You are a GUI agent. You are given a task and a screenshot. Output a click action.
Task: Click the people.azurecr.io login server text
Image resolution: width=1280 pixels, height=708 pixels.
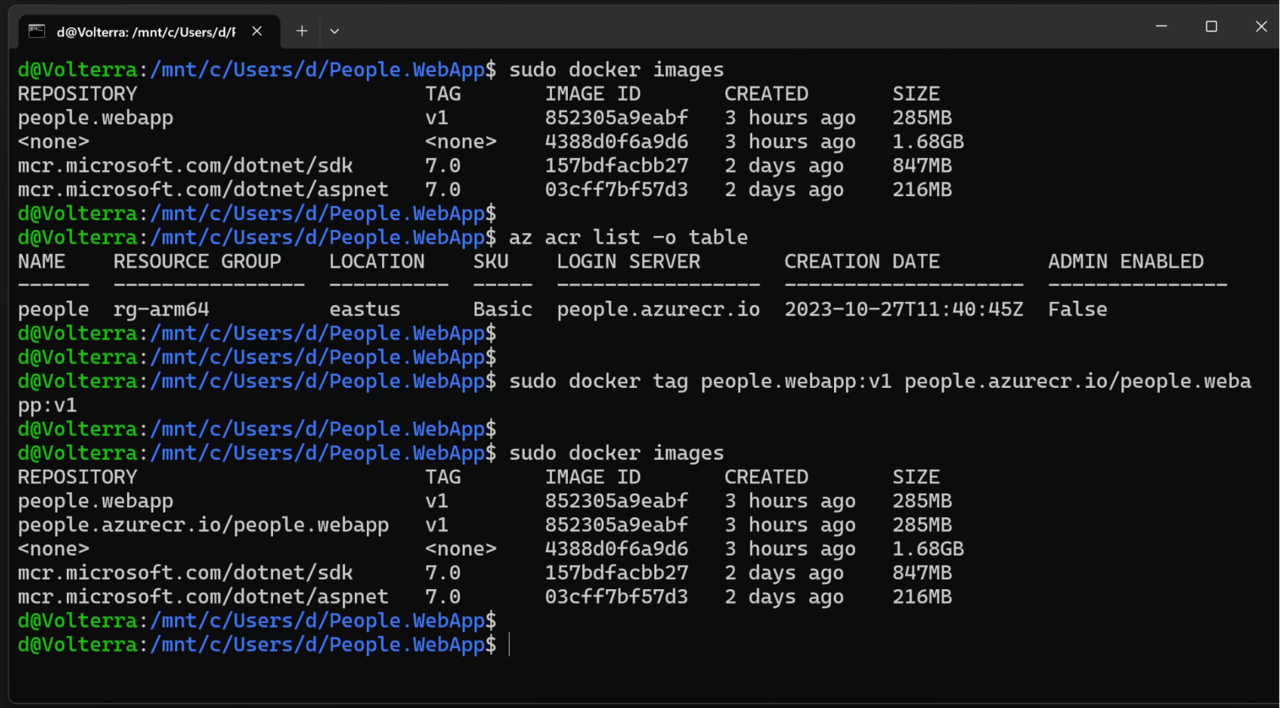point(658,309)
